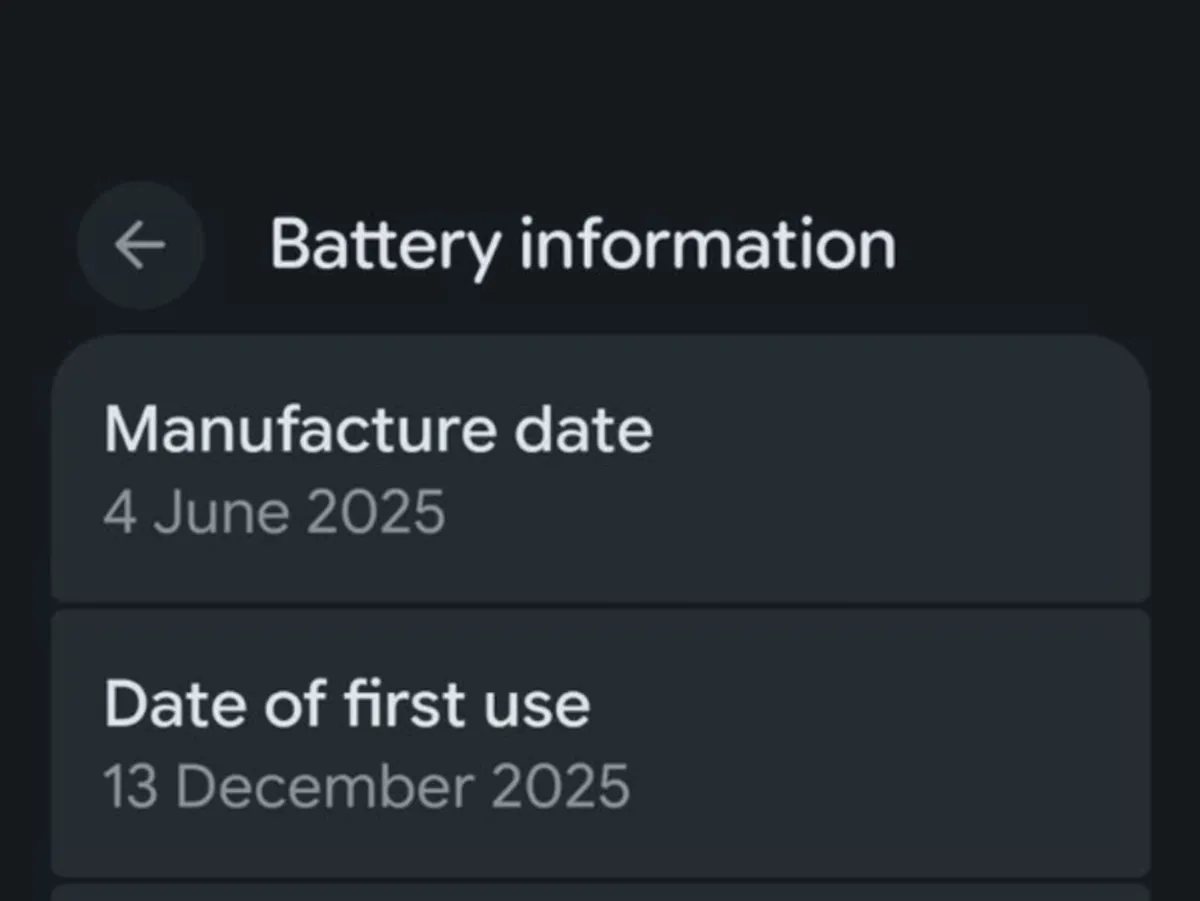Tap the date value 4 June 2025
Image resolution: width=1200 pixels, height=901 pixels.
pos(274,511)
